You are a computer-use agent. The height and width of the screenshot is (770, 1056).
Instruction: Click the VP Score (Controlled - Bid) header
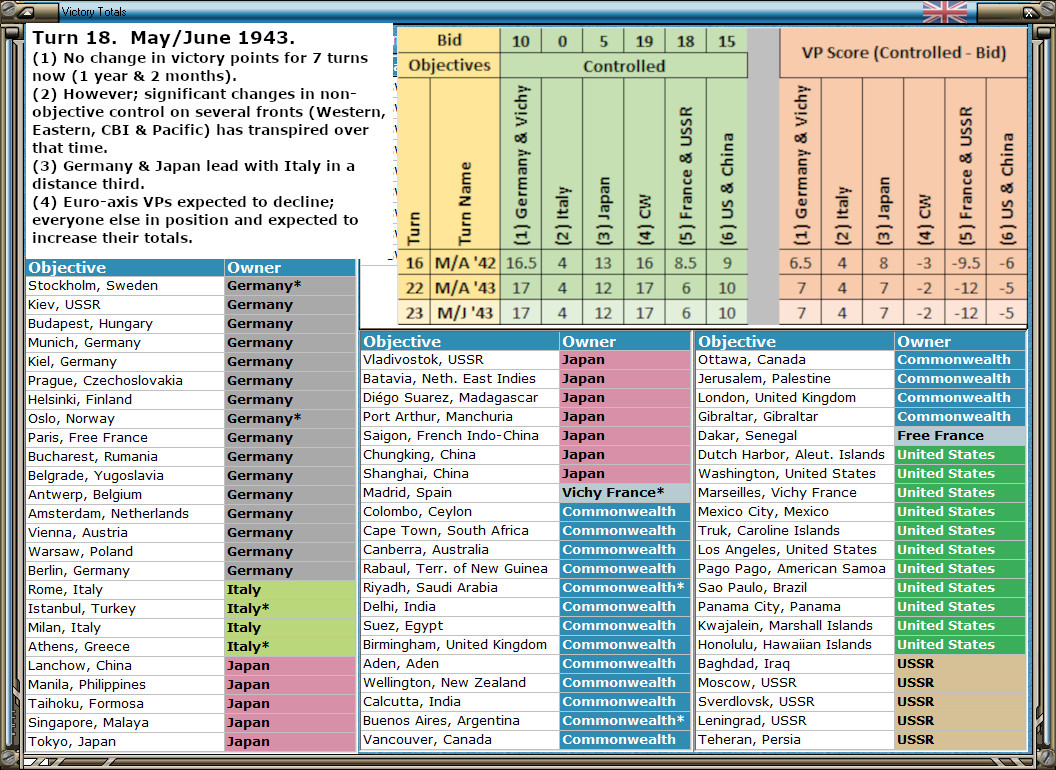click(x=903, y=53)
